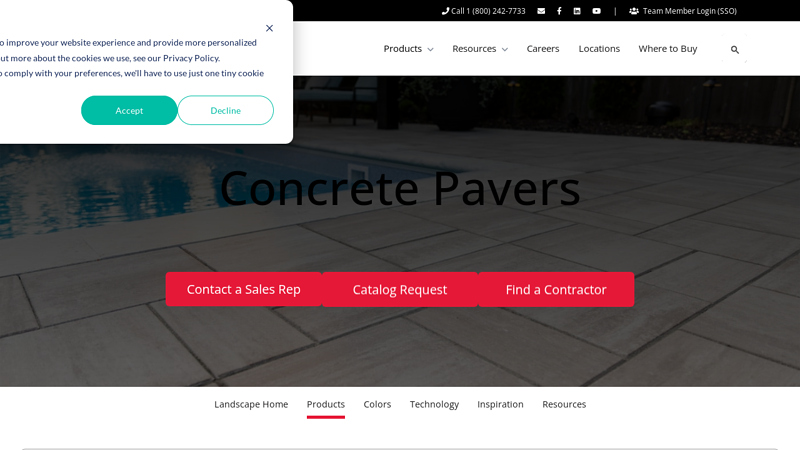The image size is (800, 450).
Task: Click the search magnifier icon
Action: coord(735,49)
